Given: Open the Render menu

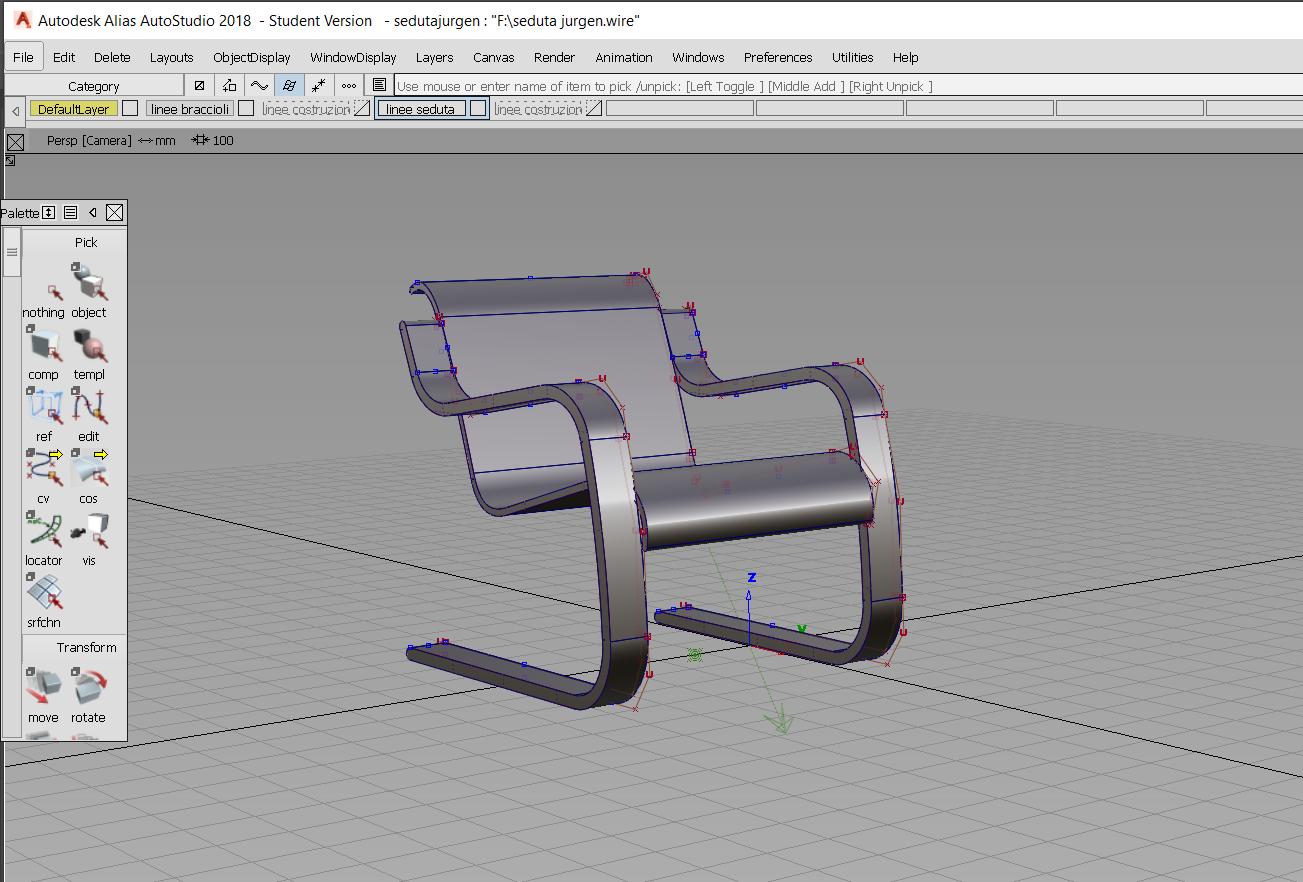Looking at the screenshot, I should tap(554, 57).
